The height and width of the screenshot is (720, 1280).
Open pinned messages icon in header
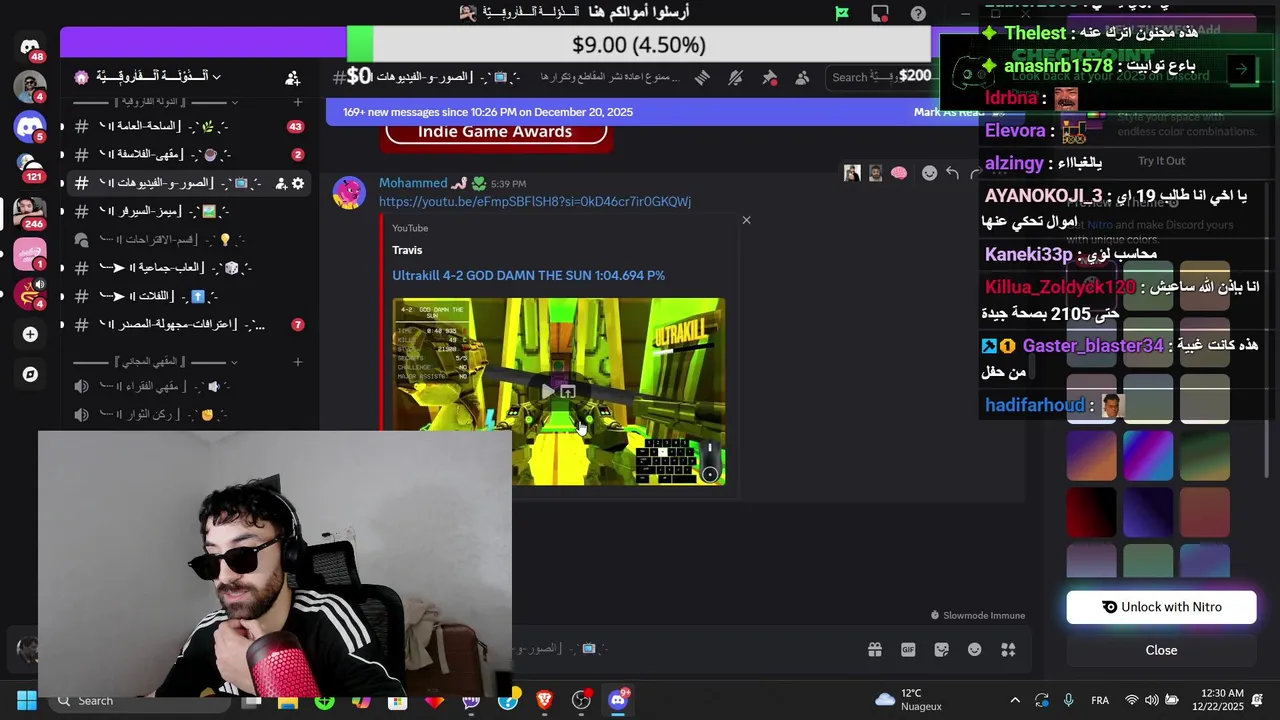click(769, 77)
